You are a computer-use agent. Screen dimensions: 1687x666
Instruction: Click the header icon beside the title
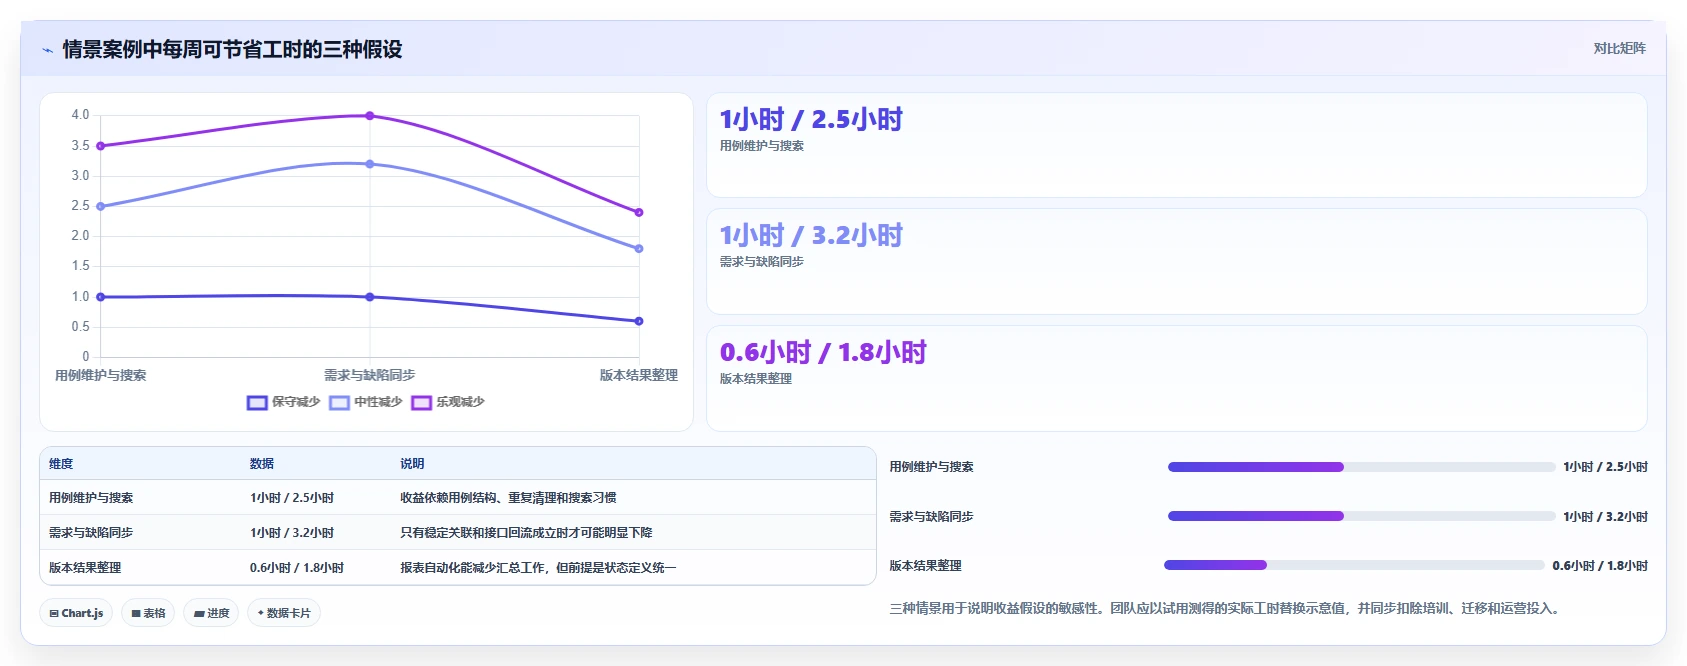pos(47,50)
